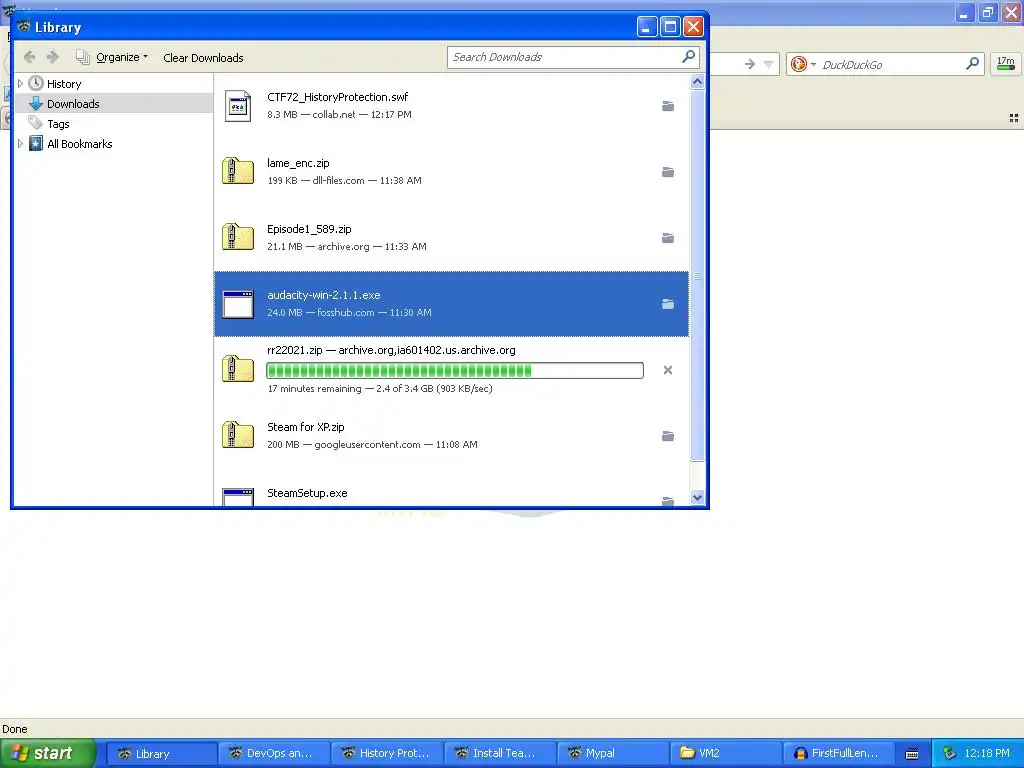1024x768 pixels.
Task: Switch to the VM2 folder taskbar button
Action: [726, 754]
